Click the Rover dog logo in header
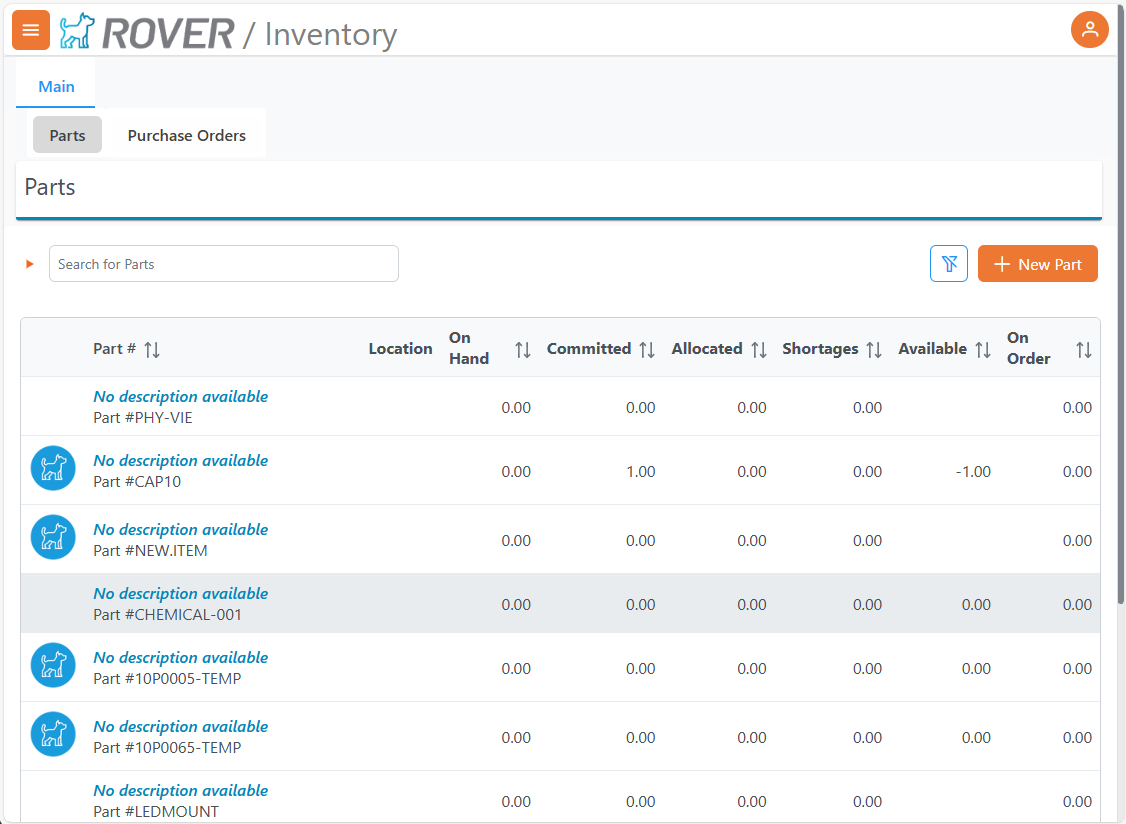1126x824 pixels. click(76, 32)
